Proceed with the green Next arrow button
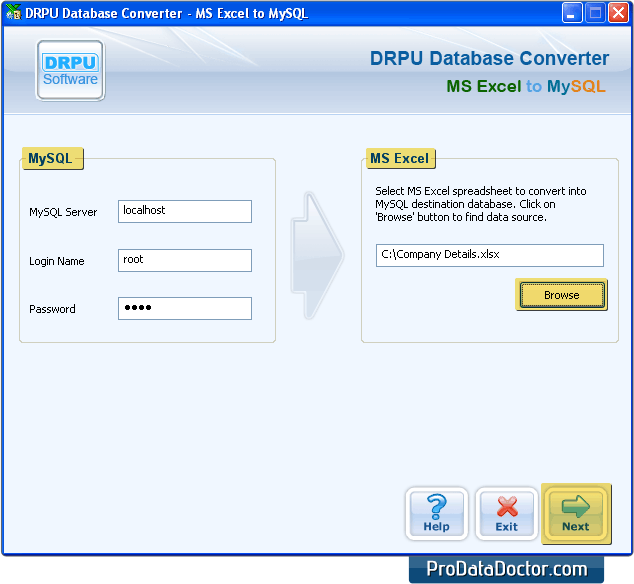 [x=575, y=514]
